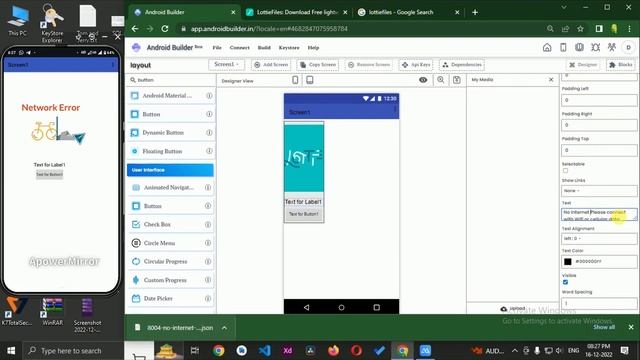640x360 pixels.
Task: Launch Firefox from the taskbar
Action: click(x=333, y=351)
